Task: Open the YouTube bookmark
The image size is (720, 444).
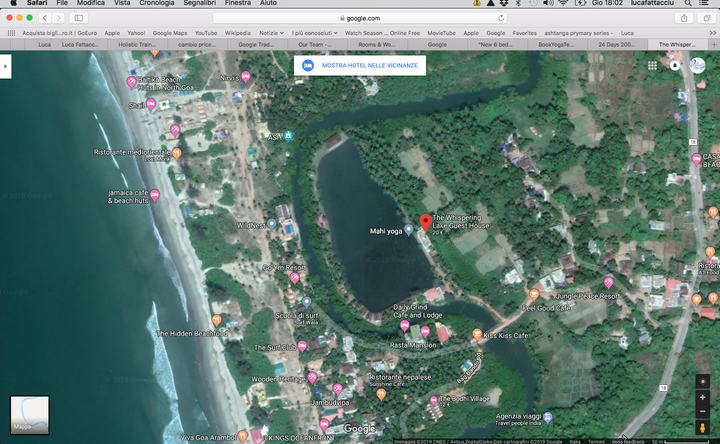Action: (206, 33)
